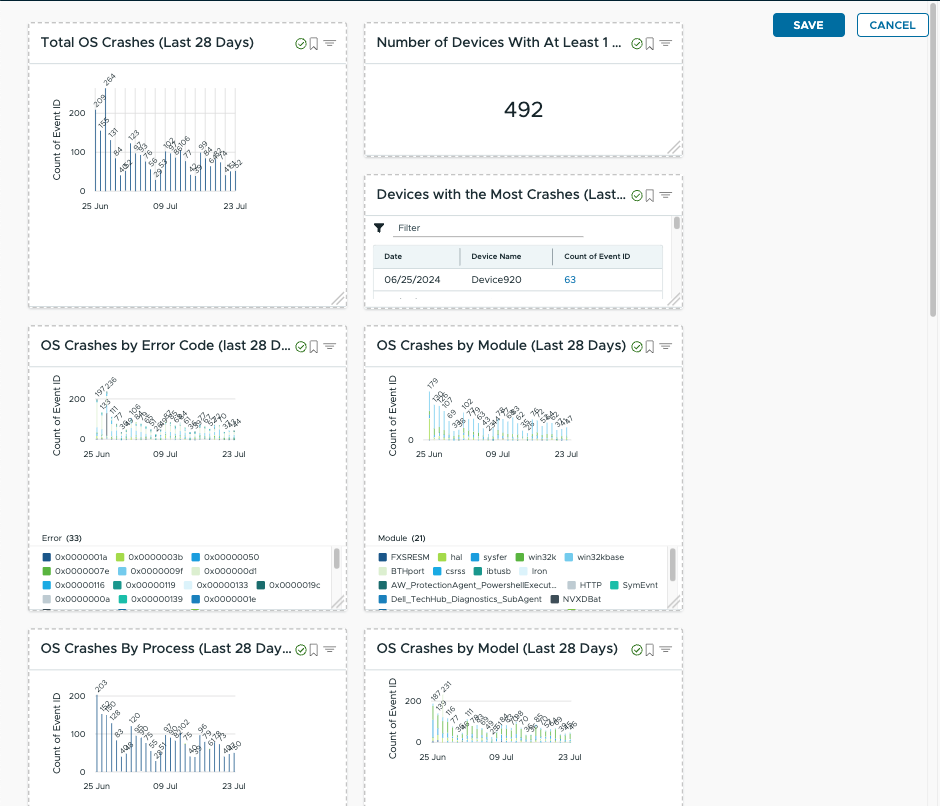This screenshot has height=806, width=940.
Task: Click the Filter text field in devices table
Action: [474, 228]
